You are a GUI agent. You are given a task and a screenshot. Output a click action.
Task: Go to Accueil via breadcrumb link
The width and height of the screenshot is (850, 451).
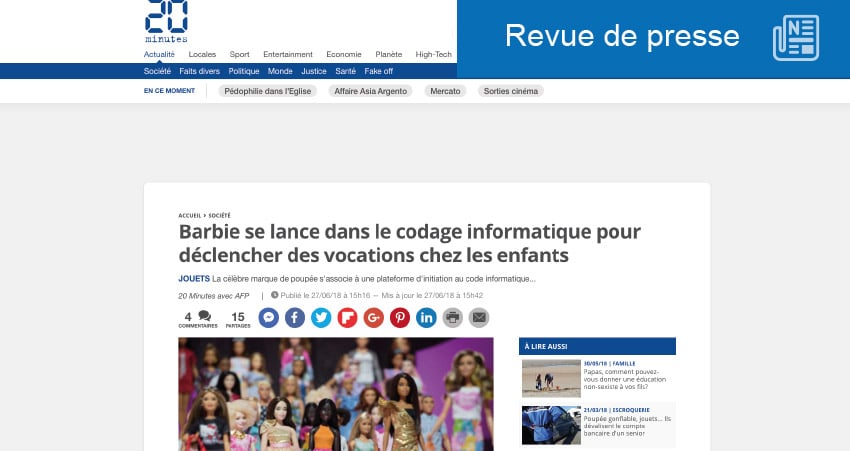pyautogui.click(x=189, y=215)
